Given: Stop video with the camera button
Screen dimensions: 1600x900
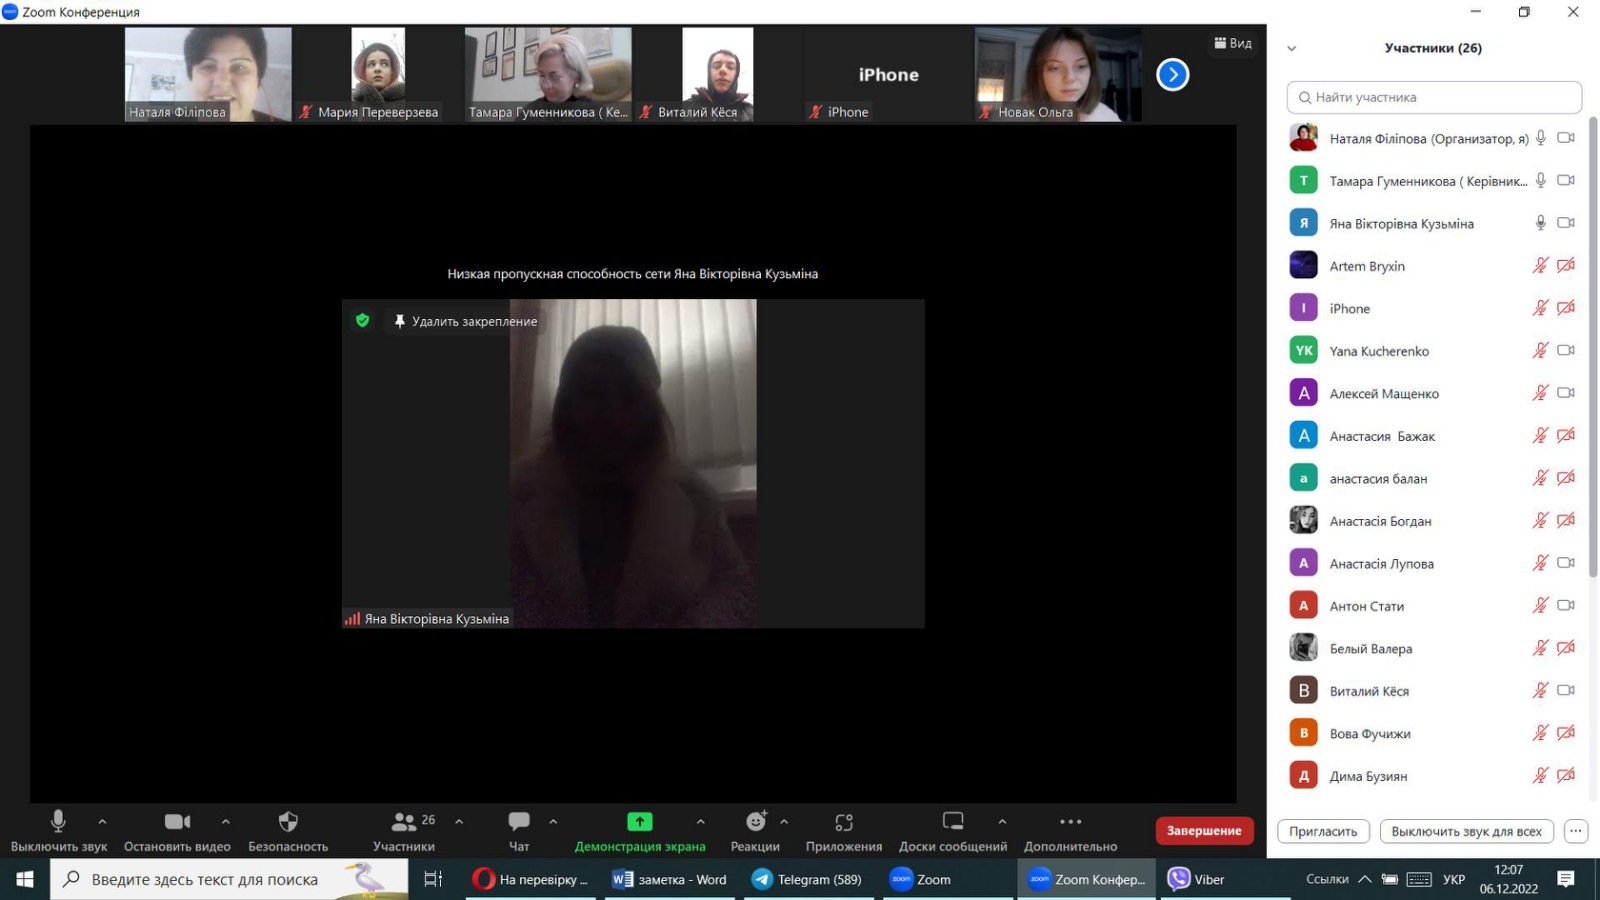Looking at the screenshot, I should tap(177, 822).
